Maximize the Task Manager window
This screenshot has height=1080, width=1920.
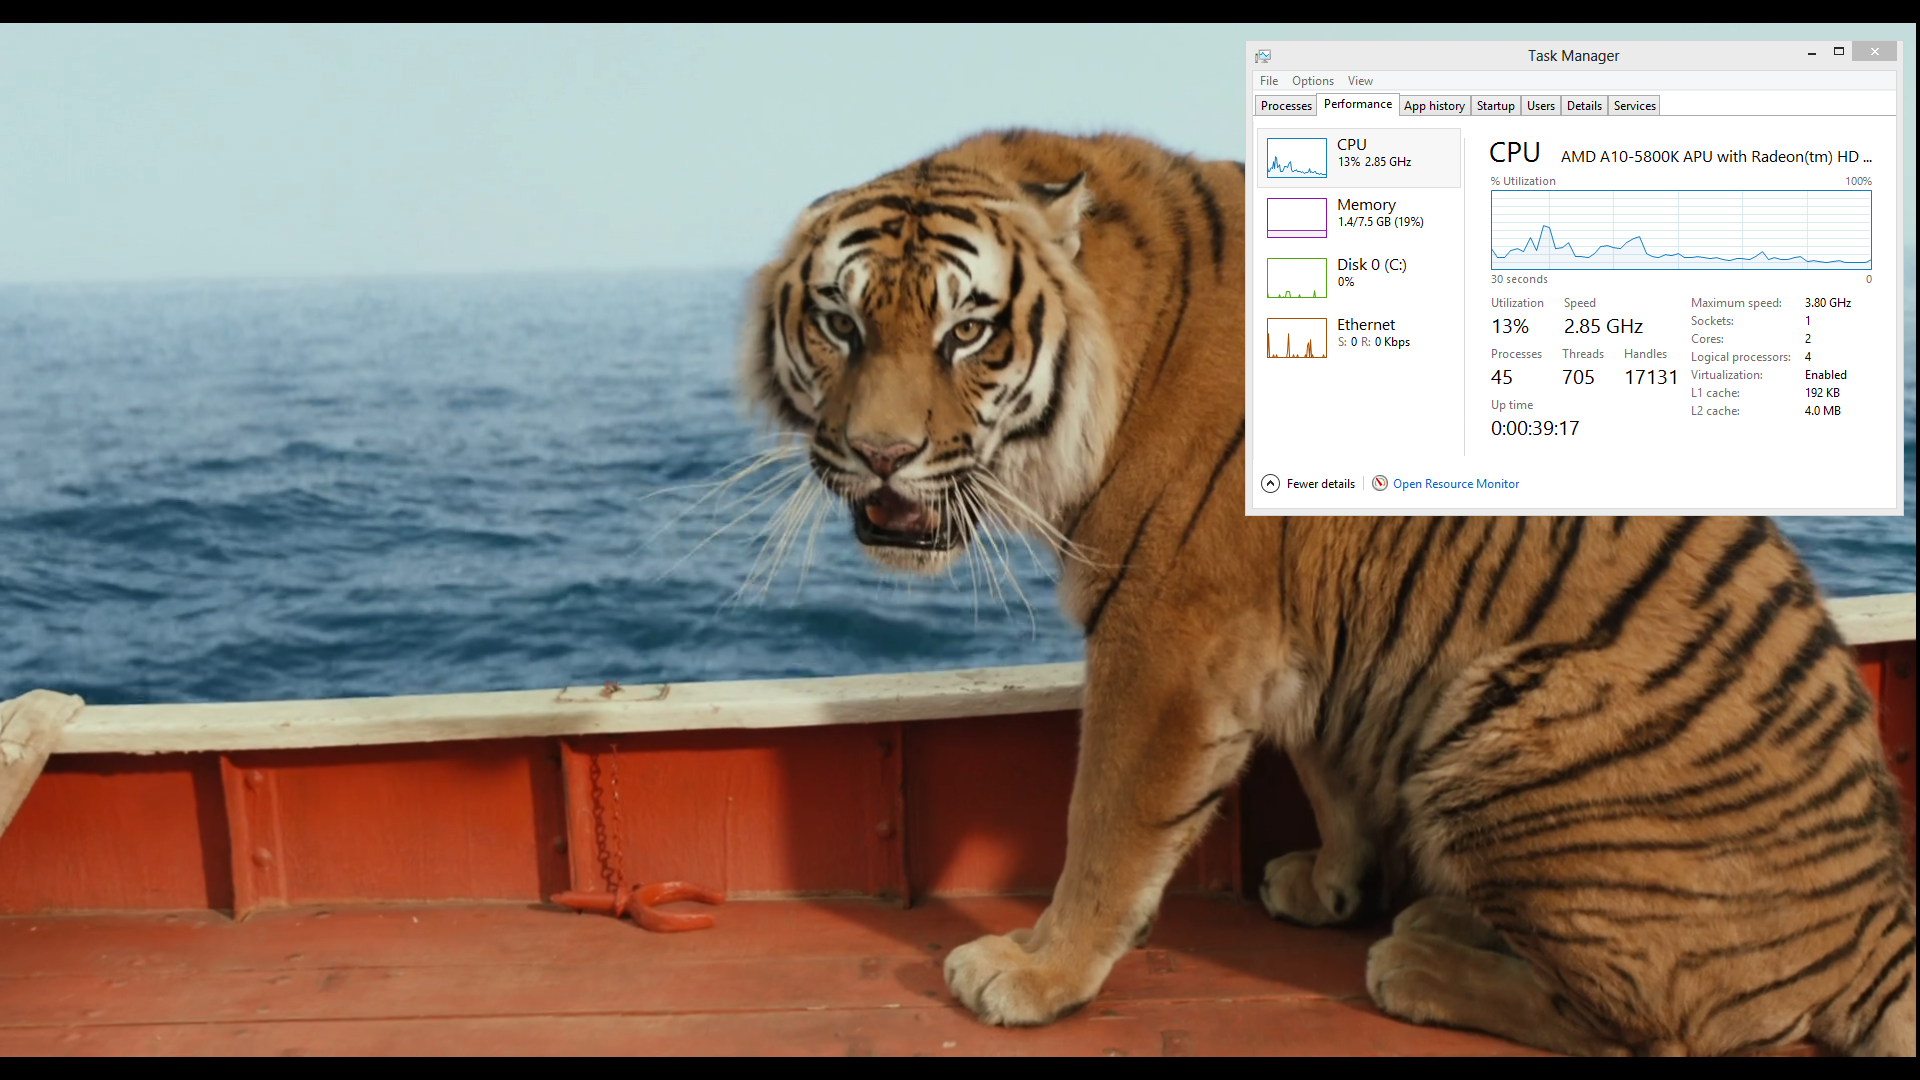(x=1839, y=52)
